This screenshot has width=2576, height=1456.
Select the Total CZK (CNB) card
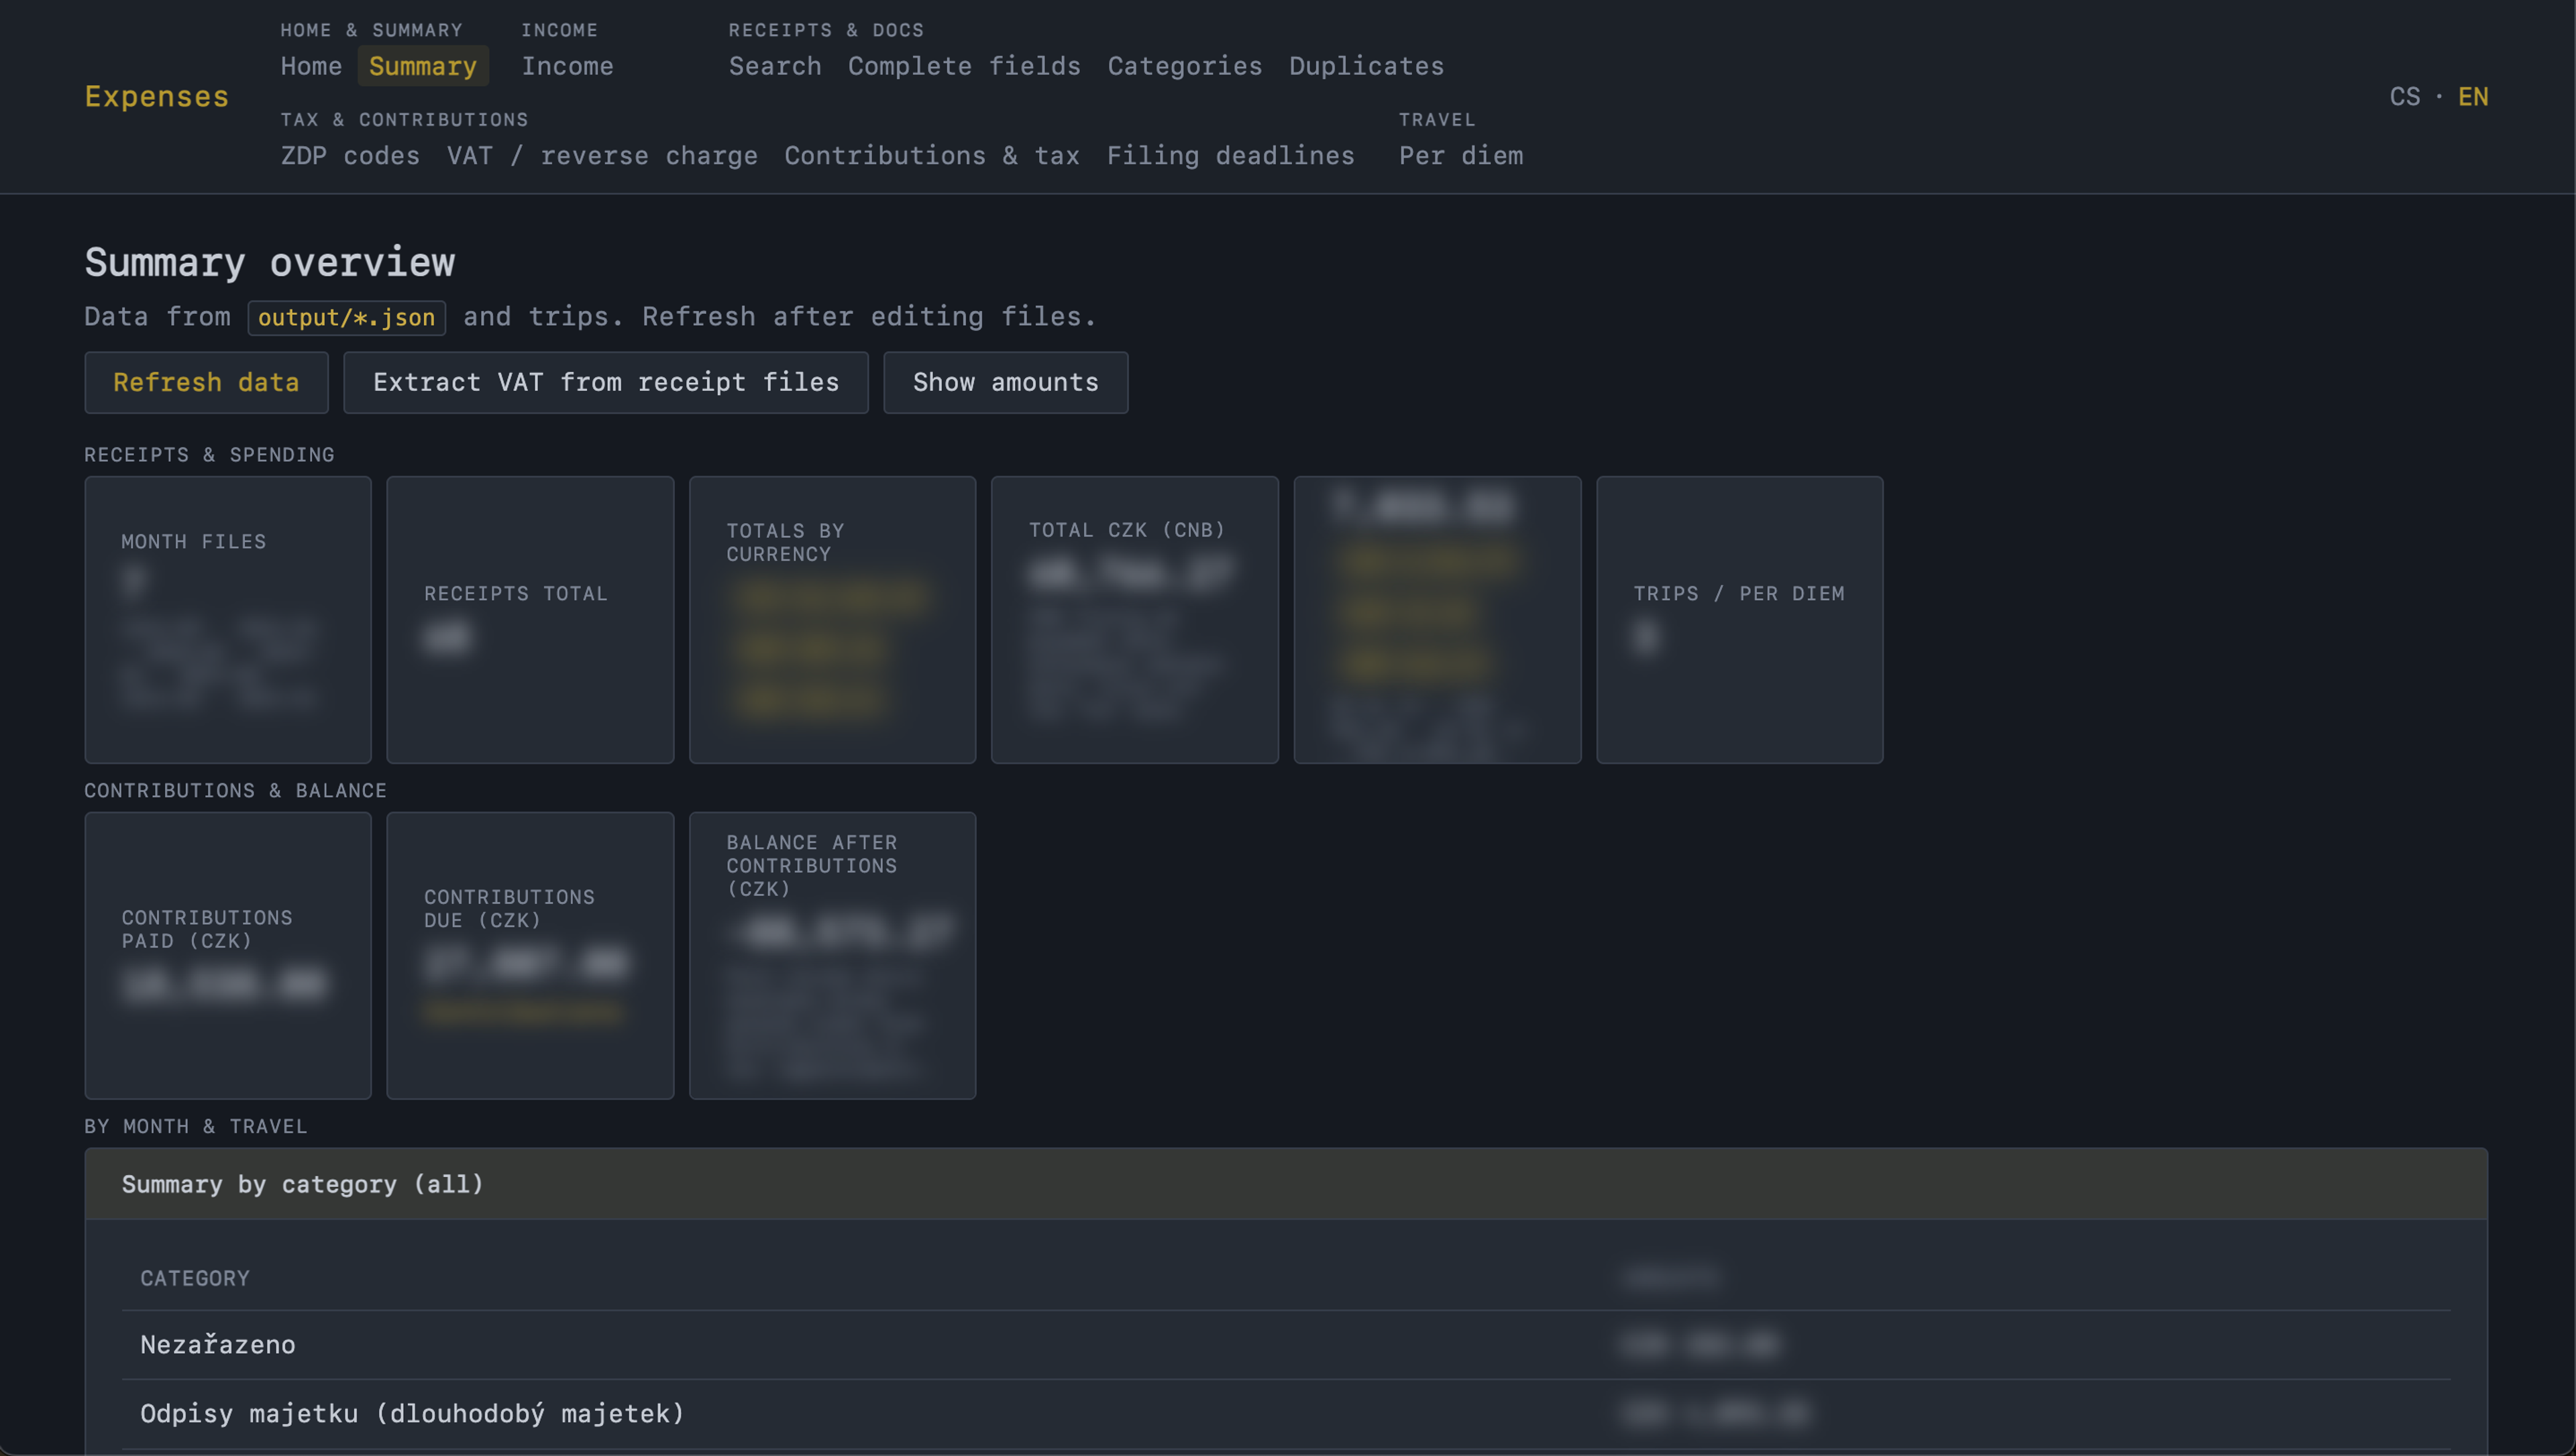tap(1135, 620)
